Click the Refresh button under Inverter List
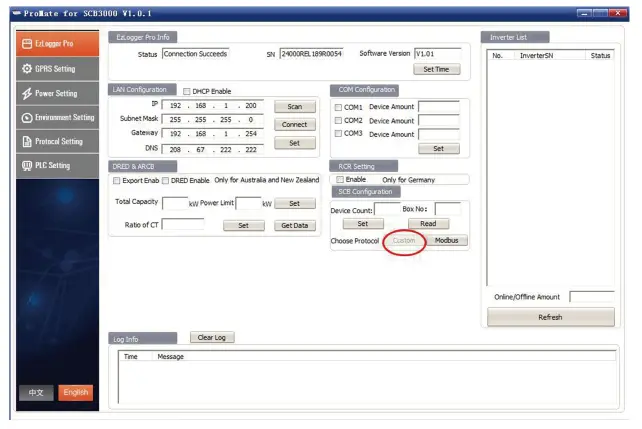This screenshot has width=642, height=429. click(551, 317)
